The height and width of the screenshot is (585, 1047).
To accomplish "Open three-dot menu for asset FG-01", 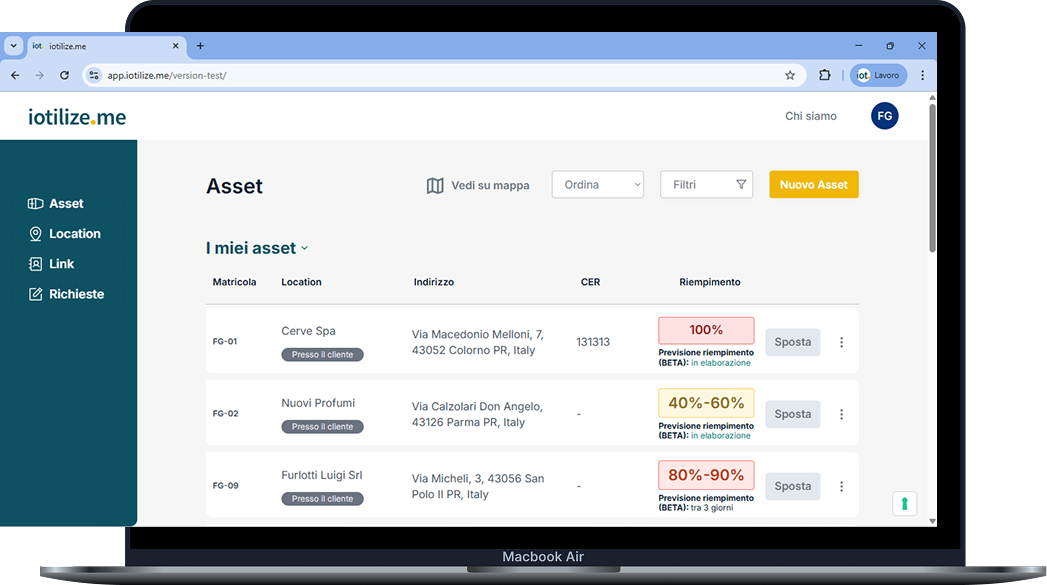I will click(841, 342).
